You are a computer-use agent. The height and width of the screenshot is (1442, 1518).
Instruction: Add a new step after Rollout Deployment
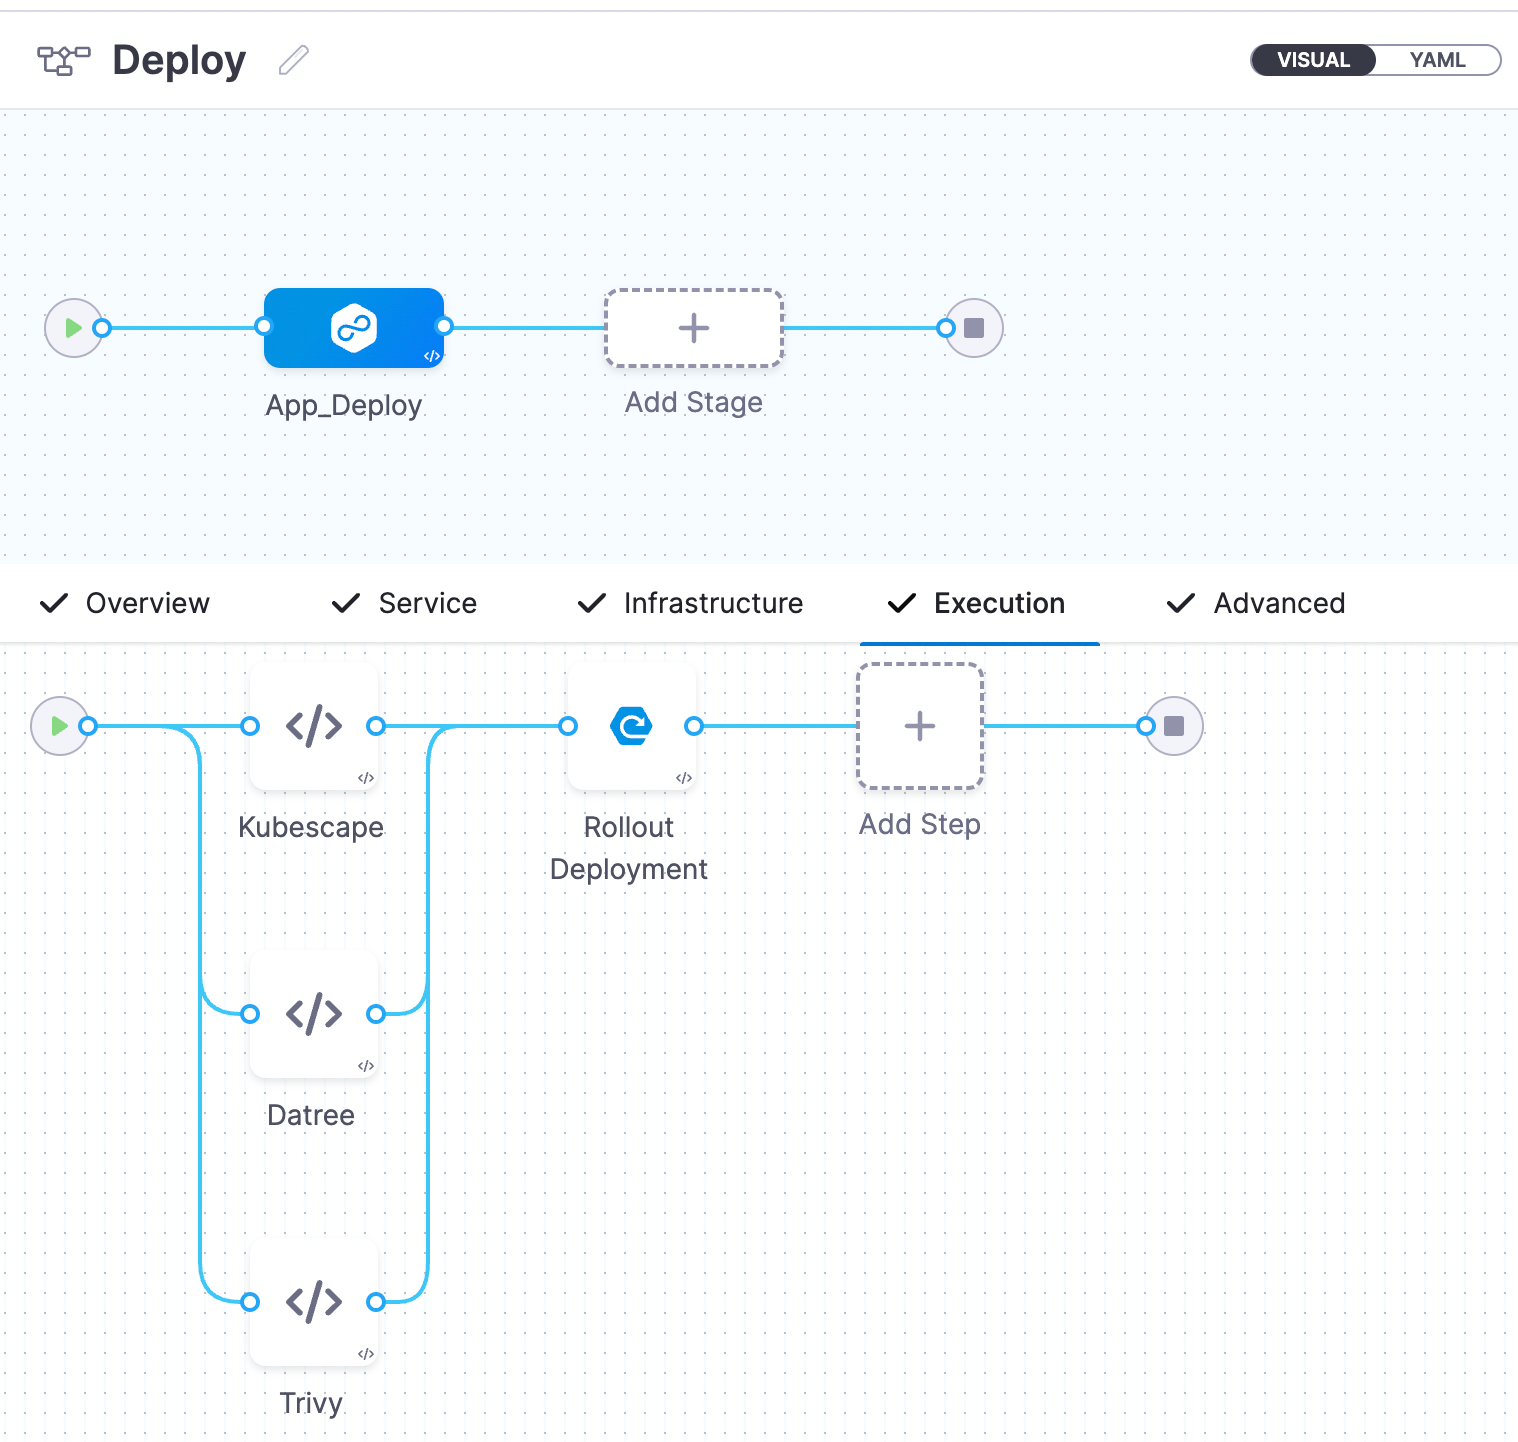(x=920, y=726)
